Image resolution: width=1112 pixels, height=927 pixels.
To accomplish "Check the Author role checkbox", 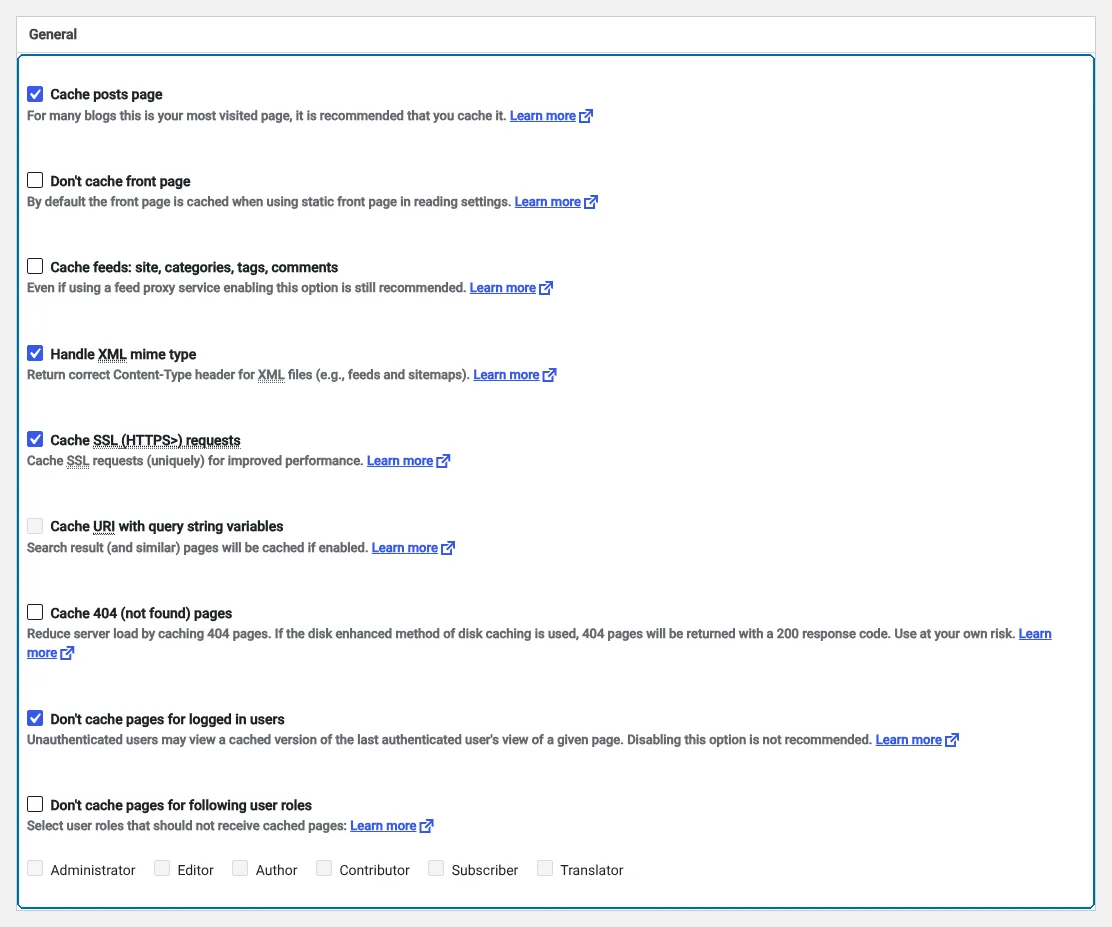I will [x=240, y=869].
